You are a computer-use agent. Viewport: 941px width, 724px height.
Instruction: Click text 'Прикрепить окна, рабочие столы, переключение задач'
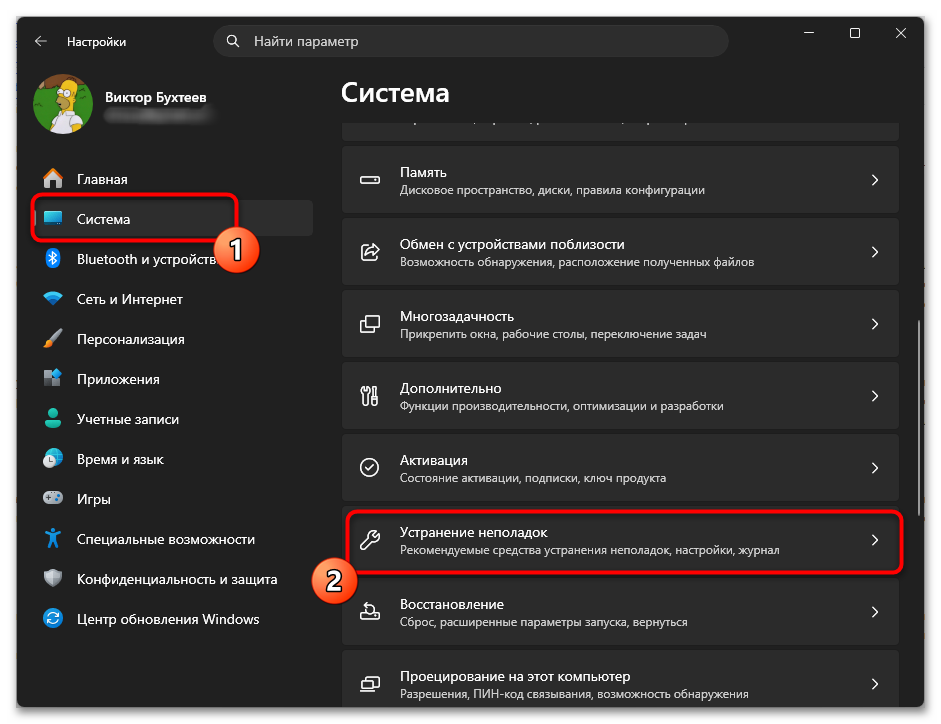[x=553, y=334]
